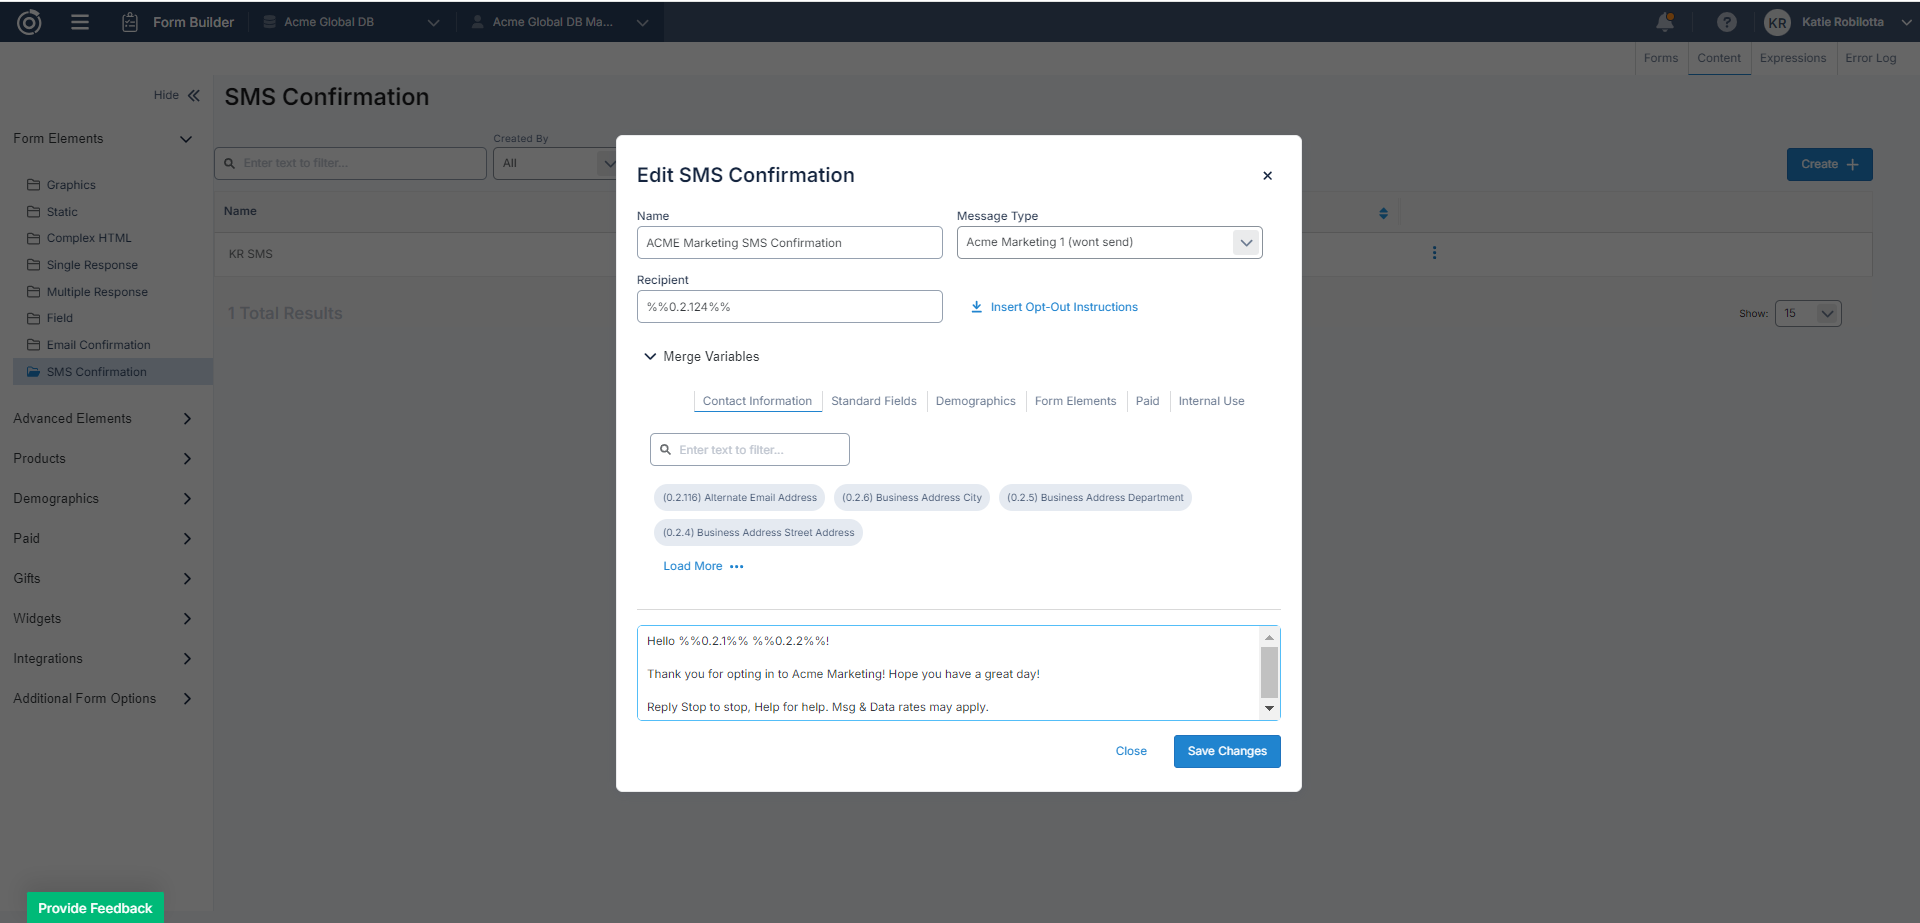Viewport: 1920px width, 923px height.
Task: Open the Expressions tab
Action: (1792, 58)
